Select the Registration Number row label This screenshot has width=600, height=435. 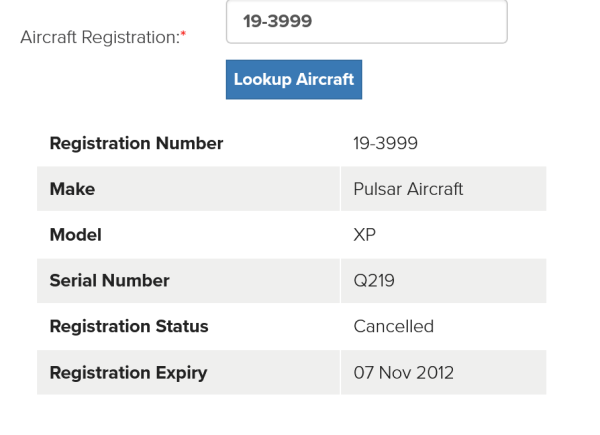tap(136, 143)
